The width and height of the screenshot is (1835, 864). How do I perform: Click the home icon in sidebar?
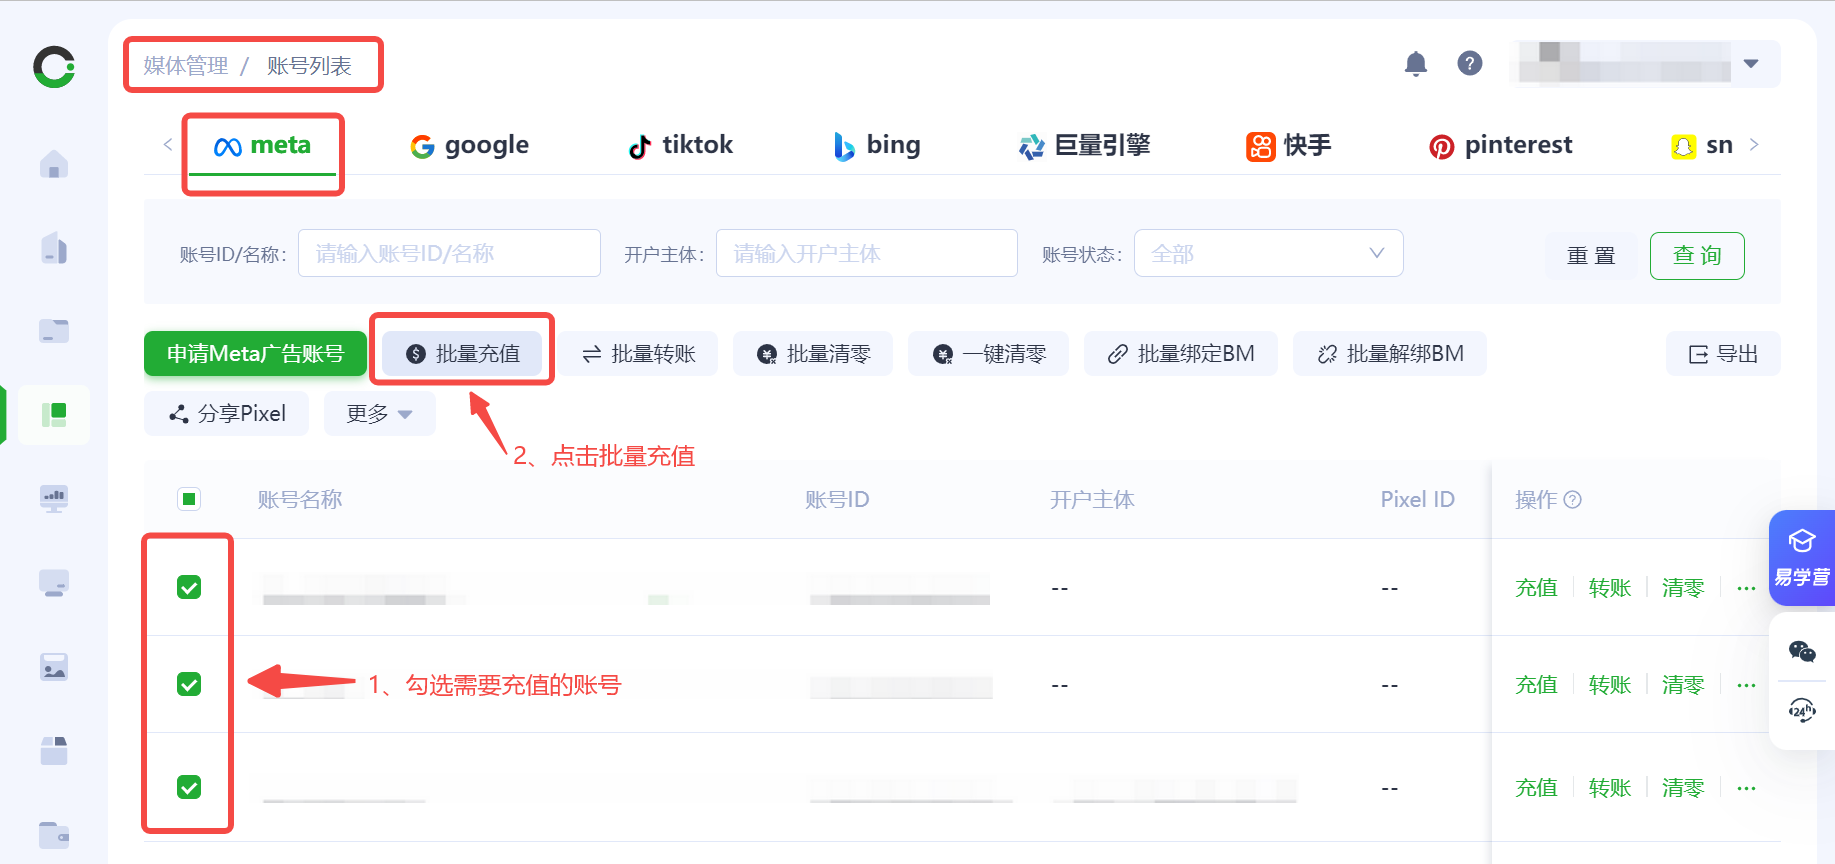pyautogui.click(x=54, y=164)
